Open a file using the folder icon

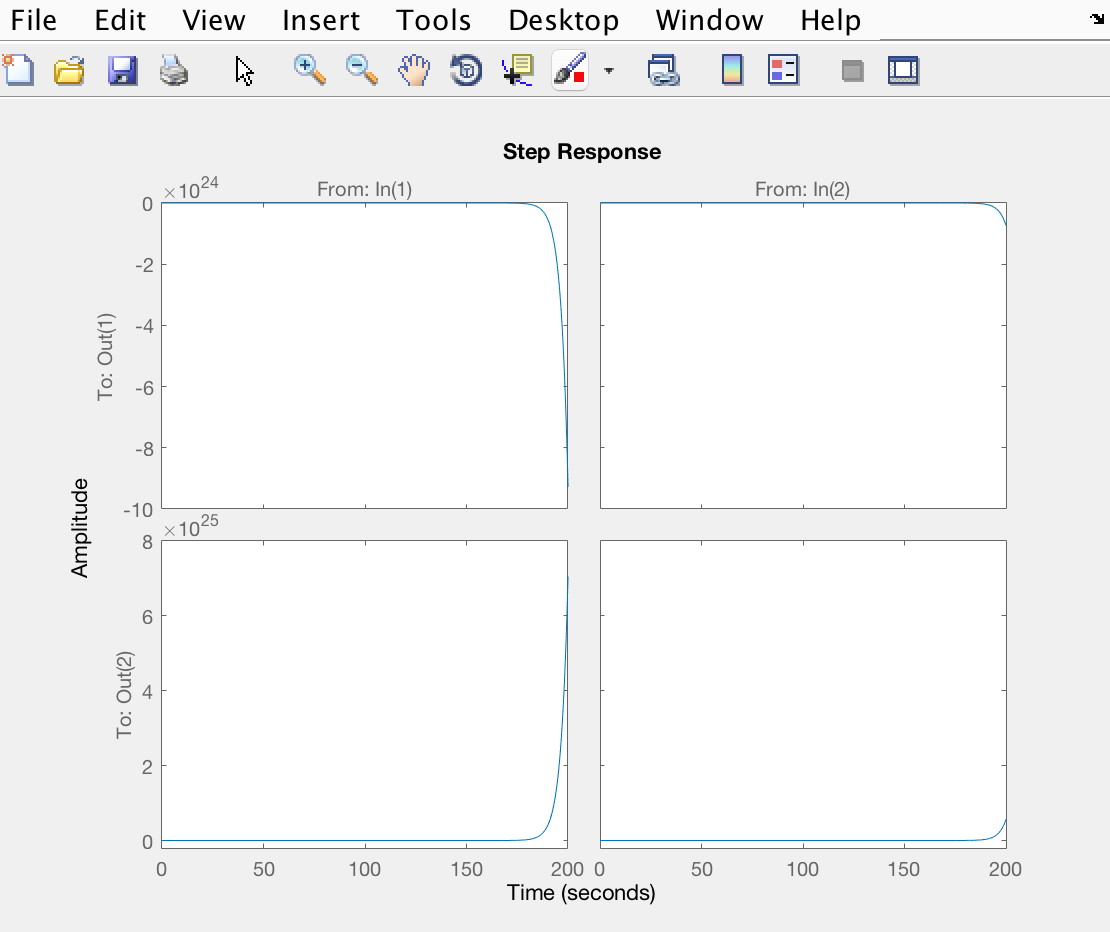(x=69, y=71)
